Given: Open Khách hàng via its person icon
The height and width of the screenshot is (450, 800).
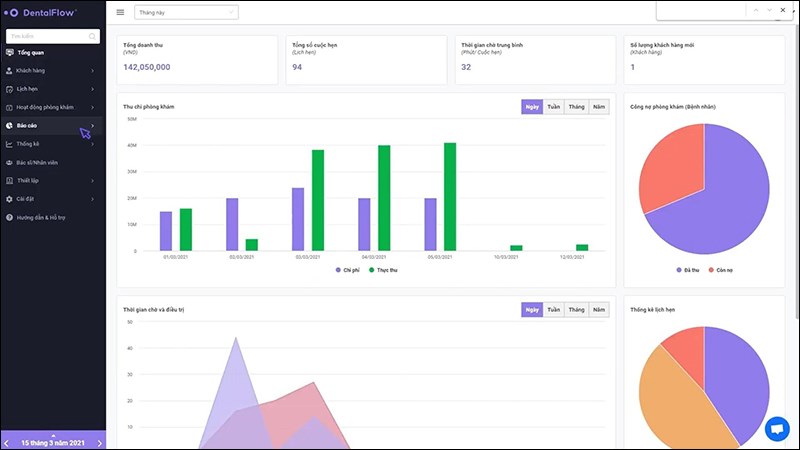Looking at the screenshot, I should click(x=9, y=70).
